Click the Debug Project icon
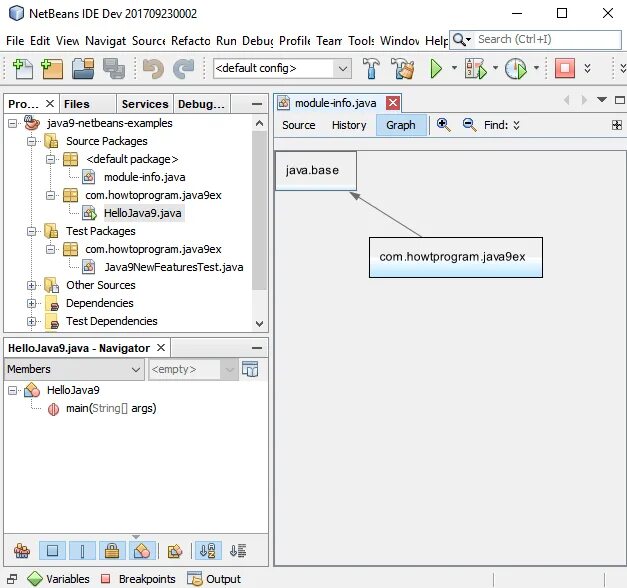 pyautogui.click(x=475, y=69)
